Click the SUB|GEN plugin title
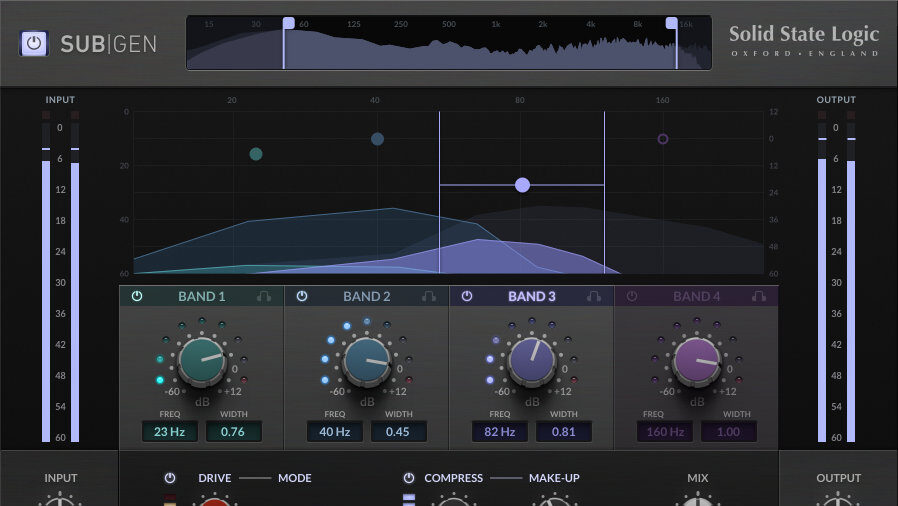The width and height of the screenshot is (898, 506). (108, 44)
